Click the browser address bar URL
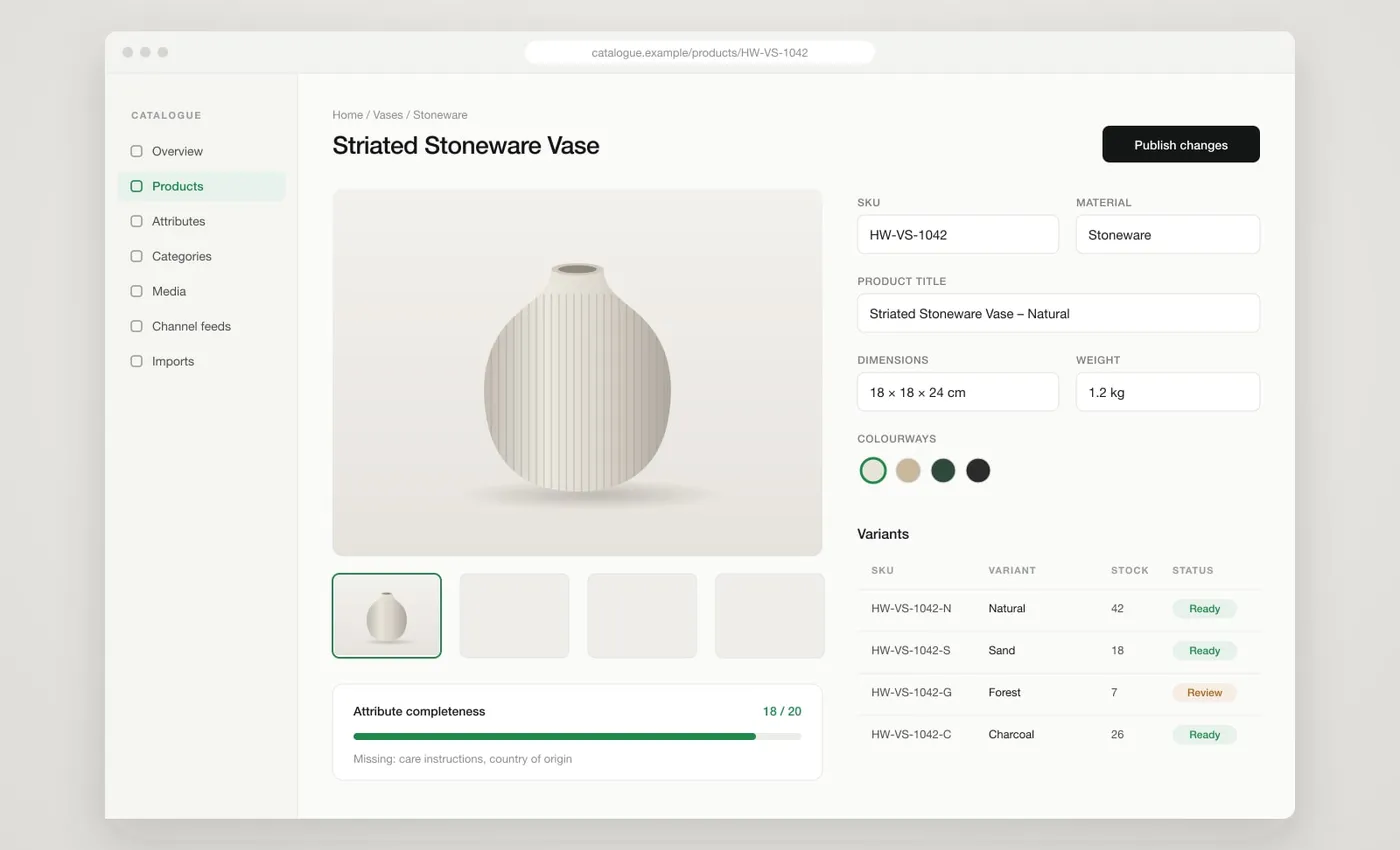The height and width of the screenshot is (850, 1400). 700,52
